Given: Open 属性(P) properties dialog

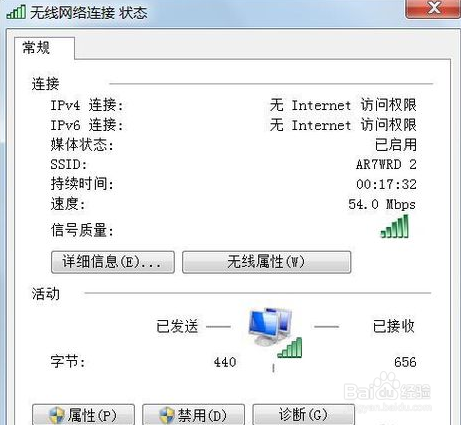Looking at the screenshot, I should click(83, 415).
